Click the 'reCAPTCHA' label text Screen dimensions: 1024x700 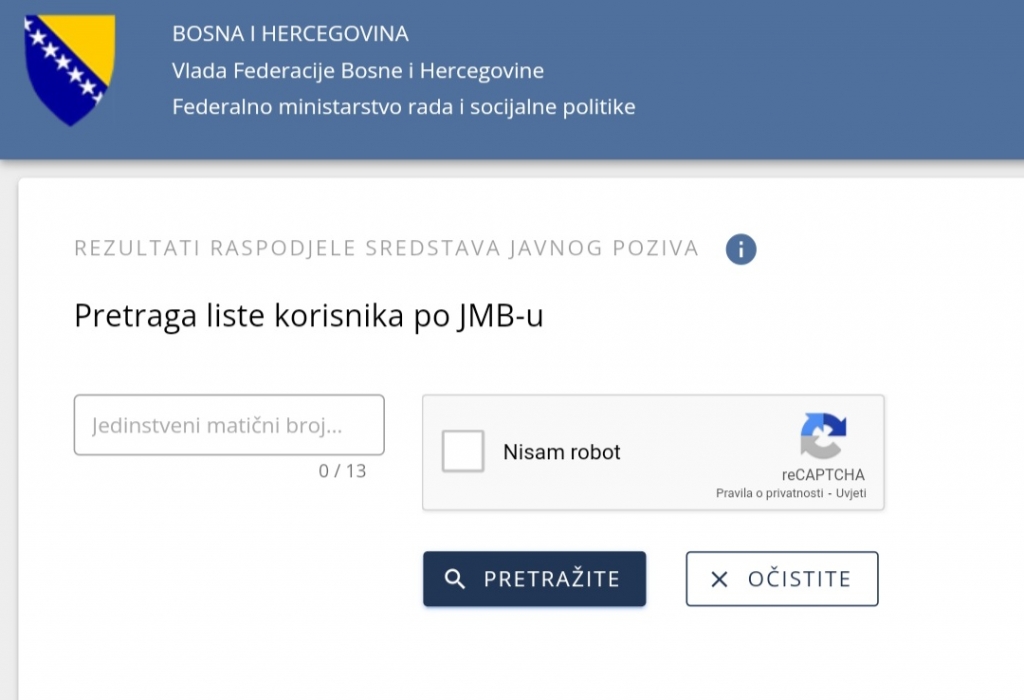pos(823,475)
